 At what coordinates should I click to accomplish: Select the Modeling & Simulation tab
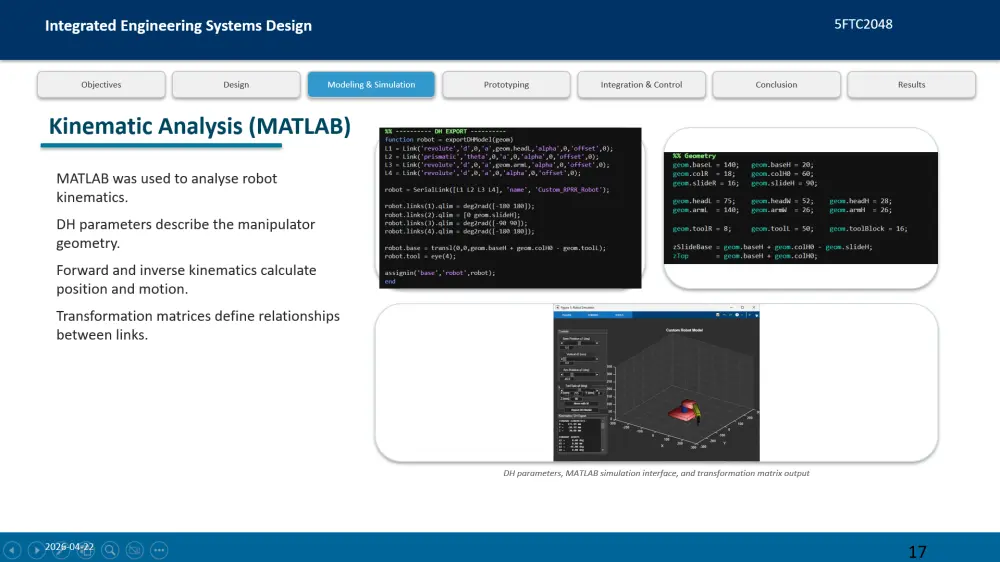(x=371, y=84)
